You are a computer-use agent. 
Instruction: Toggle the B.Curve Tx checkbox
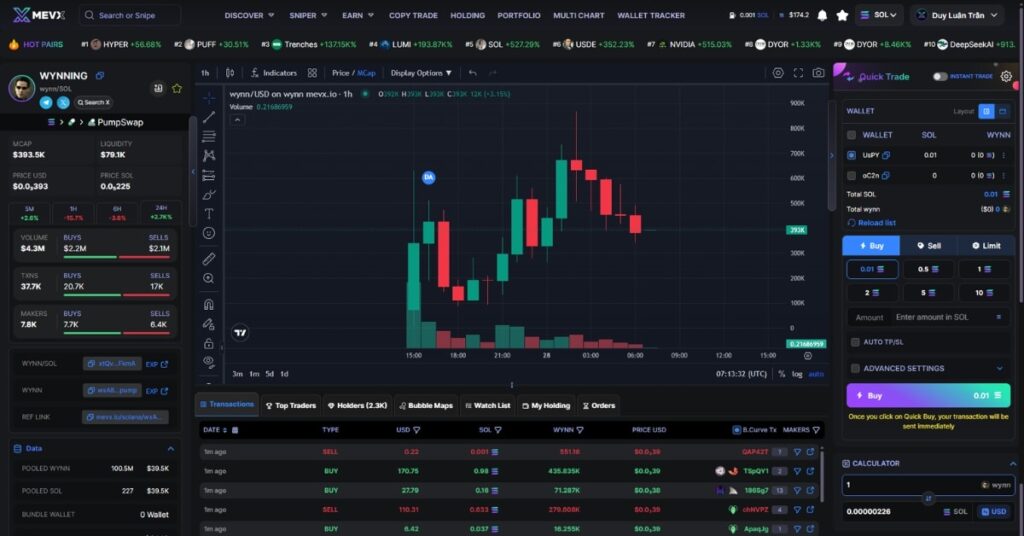tap(737, 430)
